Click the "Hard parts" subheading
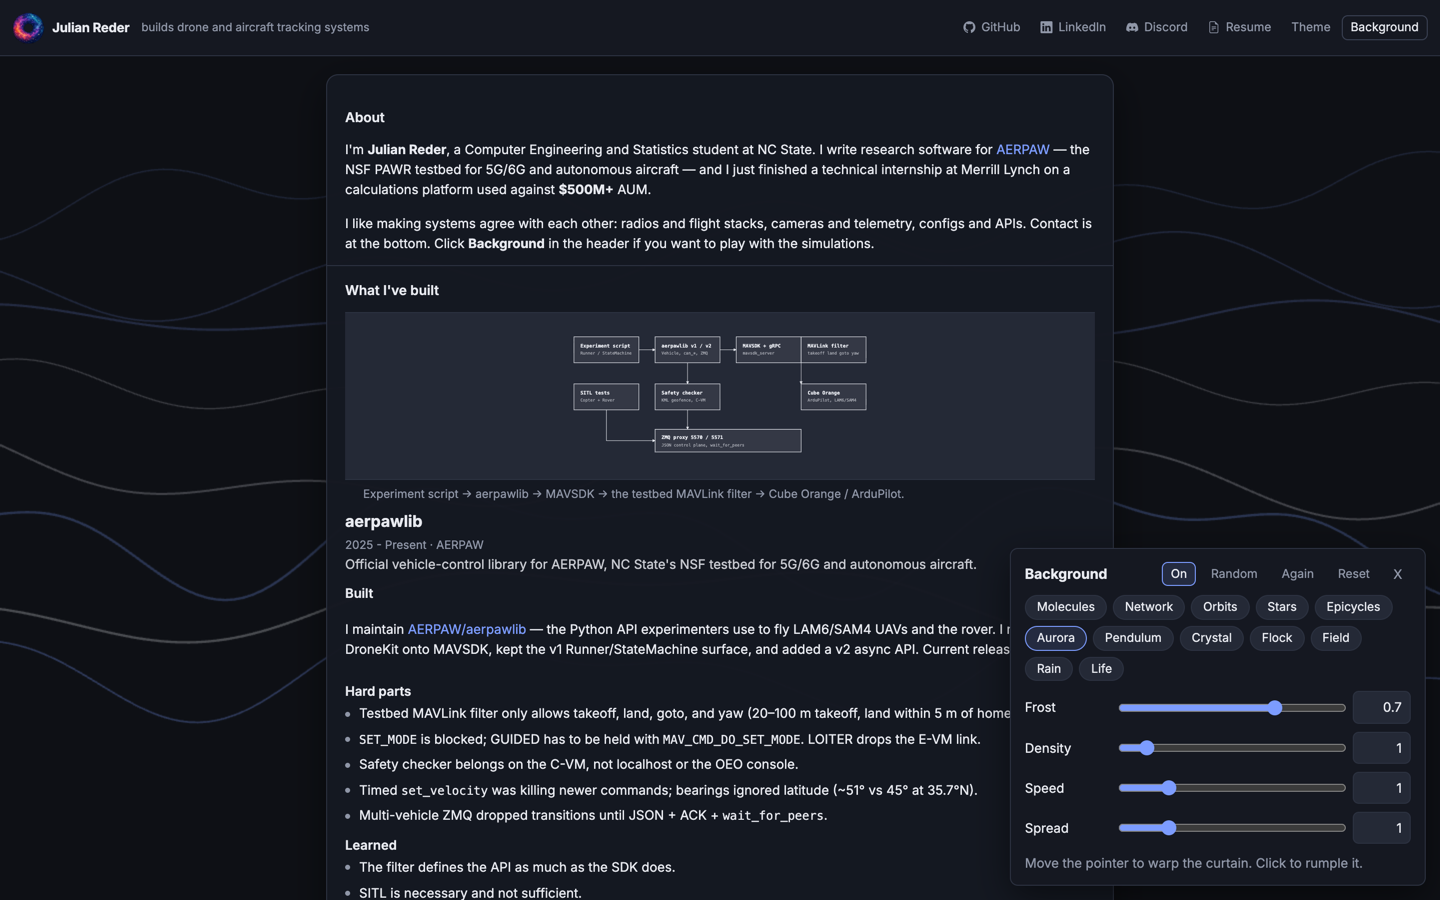Screen dimensions: 1440x900 click(378, 692)
